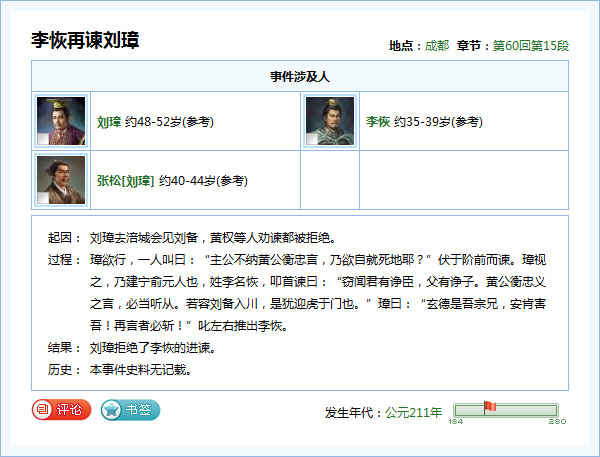The width and height of the screenshot is (600, 457).
Task: Click the 结果 section label
Action: point(62,348)
